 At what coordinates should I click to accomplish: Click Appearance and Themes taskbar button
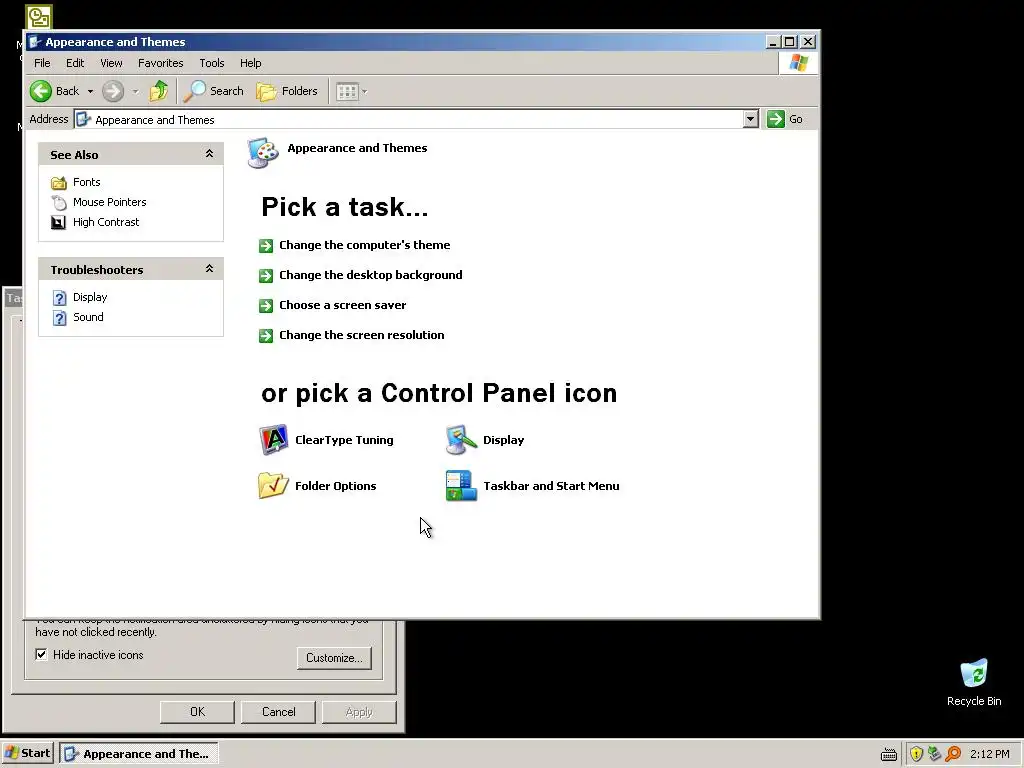click(x=138, y=754)
